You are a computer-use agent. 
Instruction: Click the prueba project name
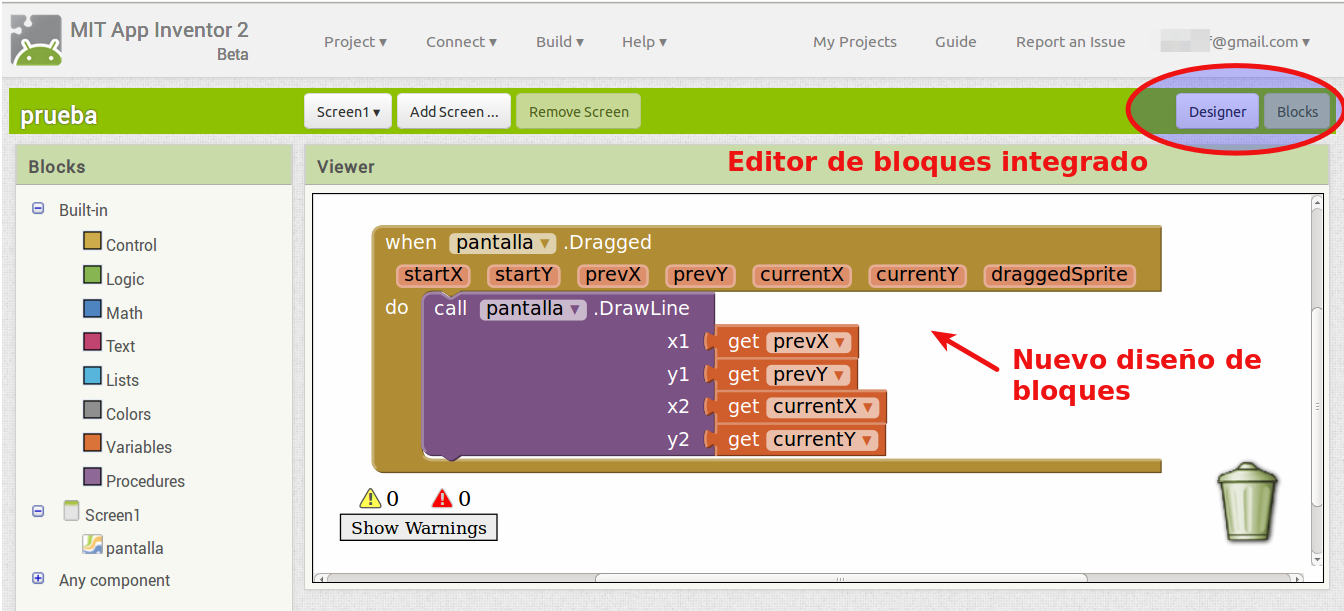[59, 115]
